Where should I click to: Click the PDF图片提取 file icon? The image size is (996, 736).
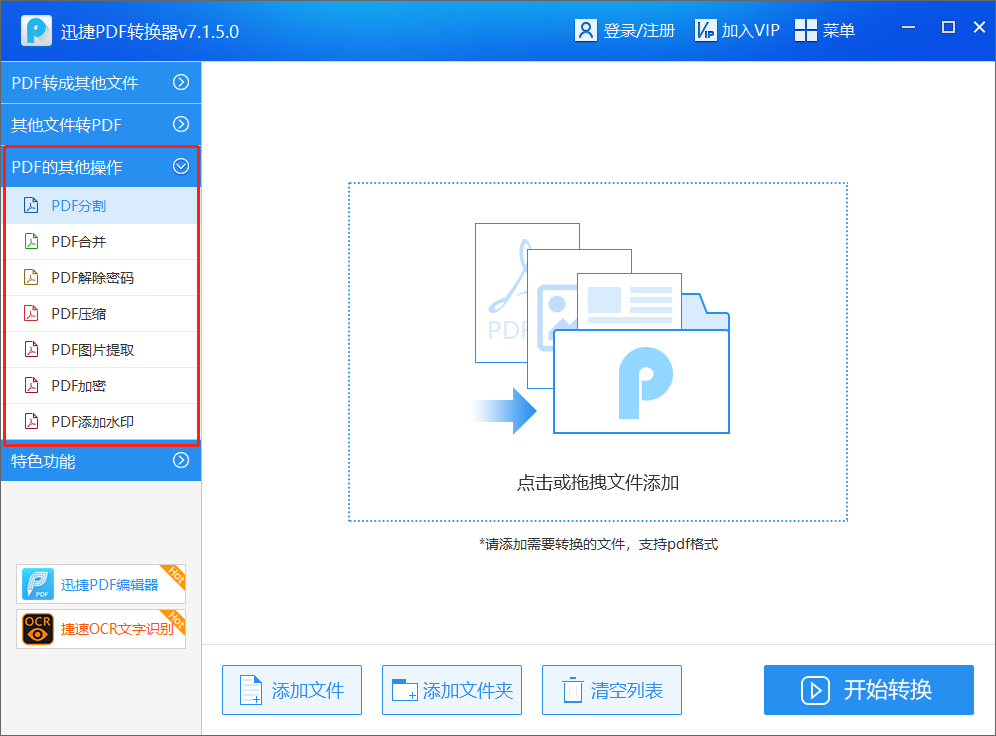(30, 349)
